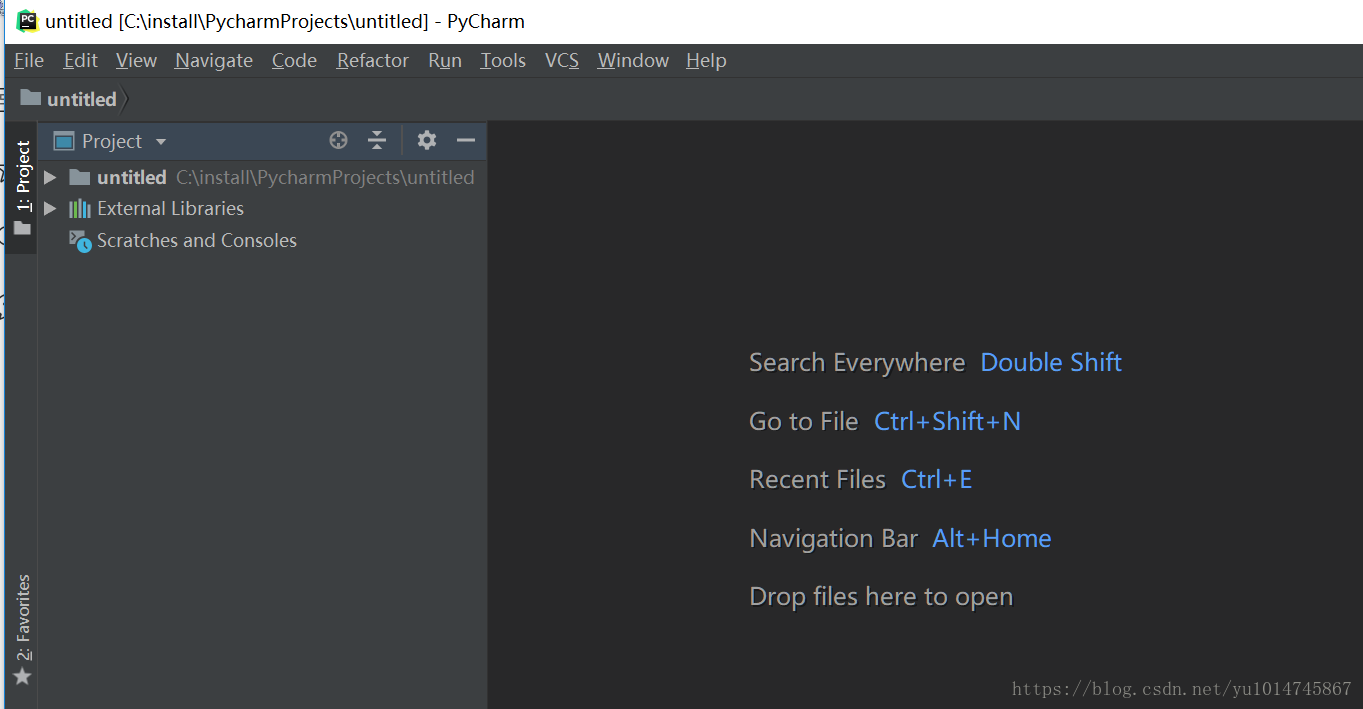
Task: Expand the untitled project folder arrow
Action: tap(50, 177)
